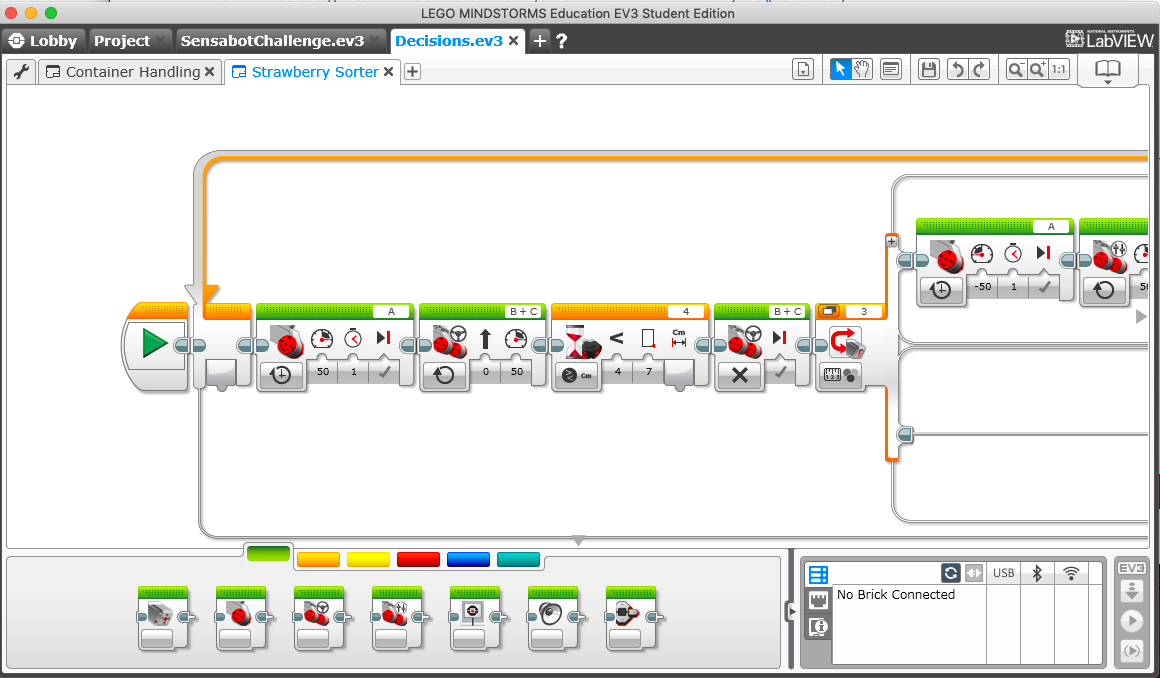Edit steering value 0 on Move Steering block

(x=485, y=372)
